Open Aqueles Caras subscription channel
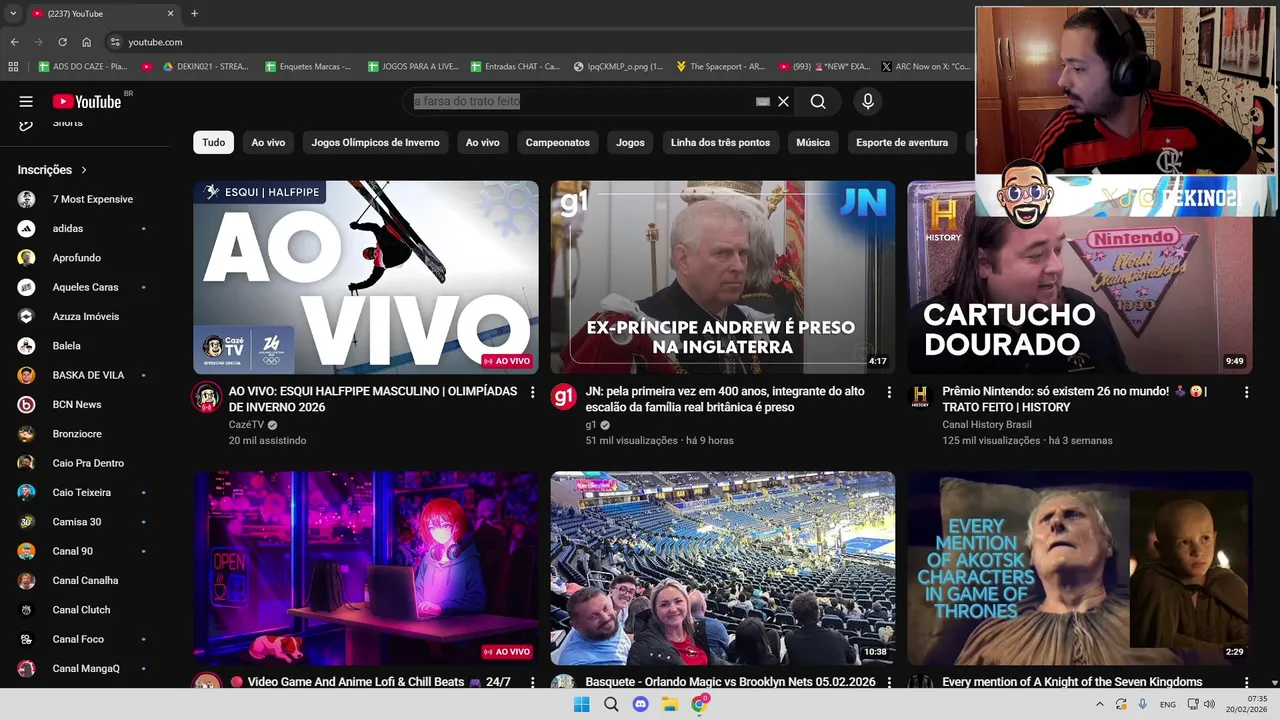 (x=84, y=287)
